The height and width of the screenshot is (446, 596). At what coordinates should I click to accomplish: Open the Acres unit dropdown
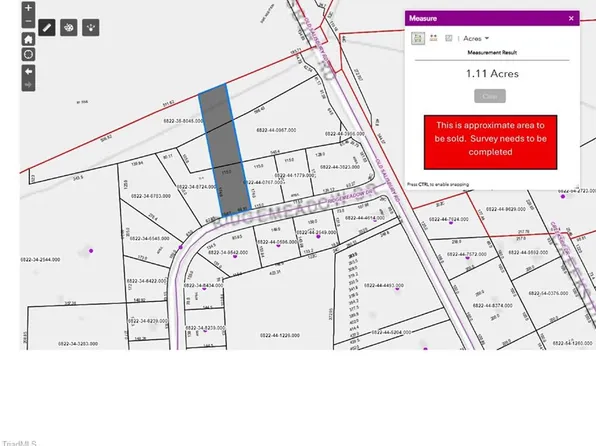(476, 38)
